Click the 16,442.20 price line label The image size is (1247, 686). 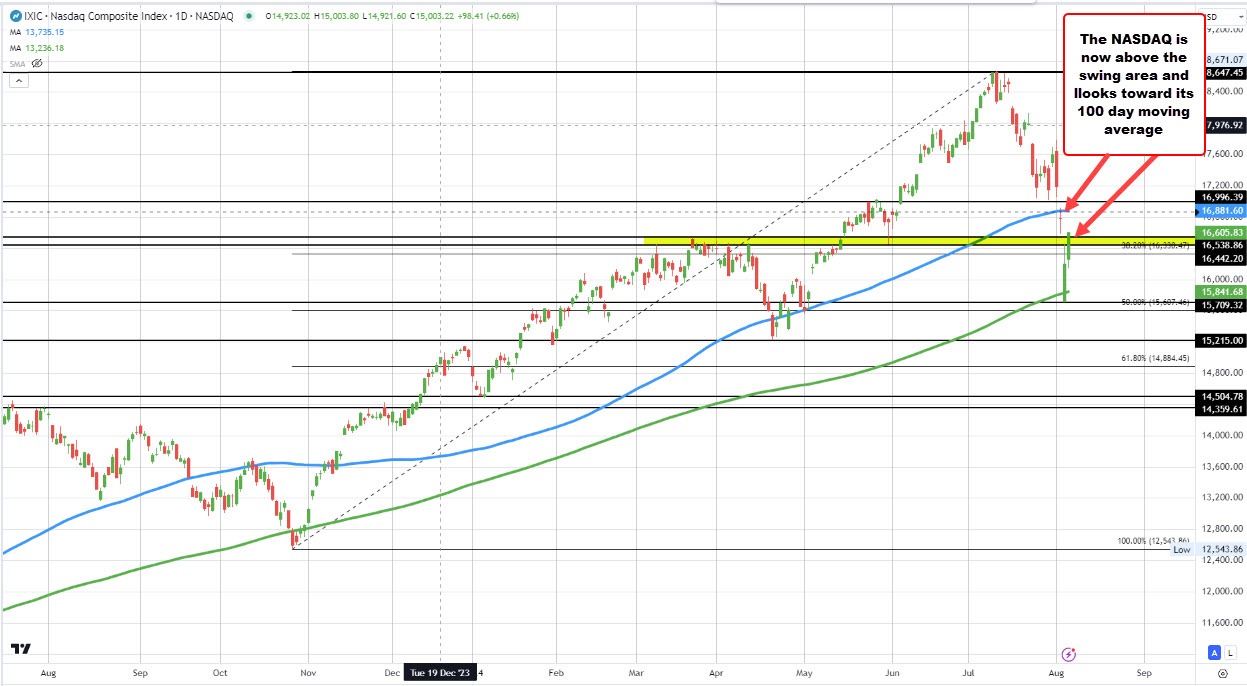coord(1222,258)
